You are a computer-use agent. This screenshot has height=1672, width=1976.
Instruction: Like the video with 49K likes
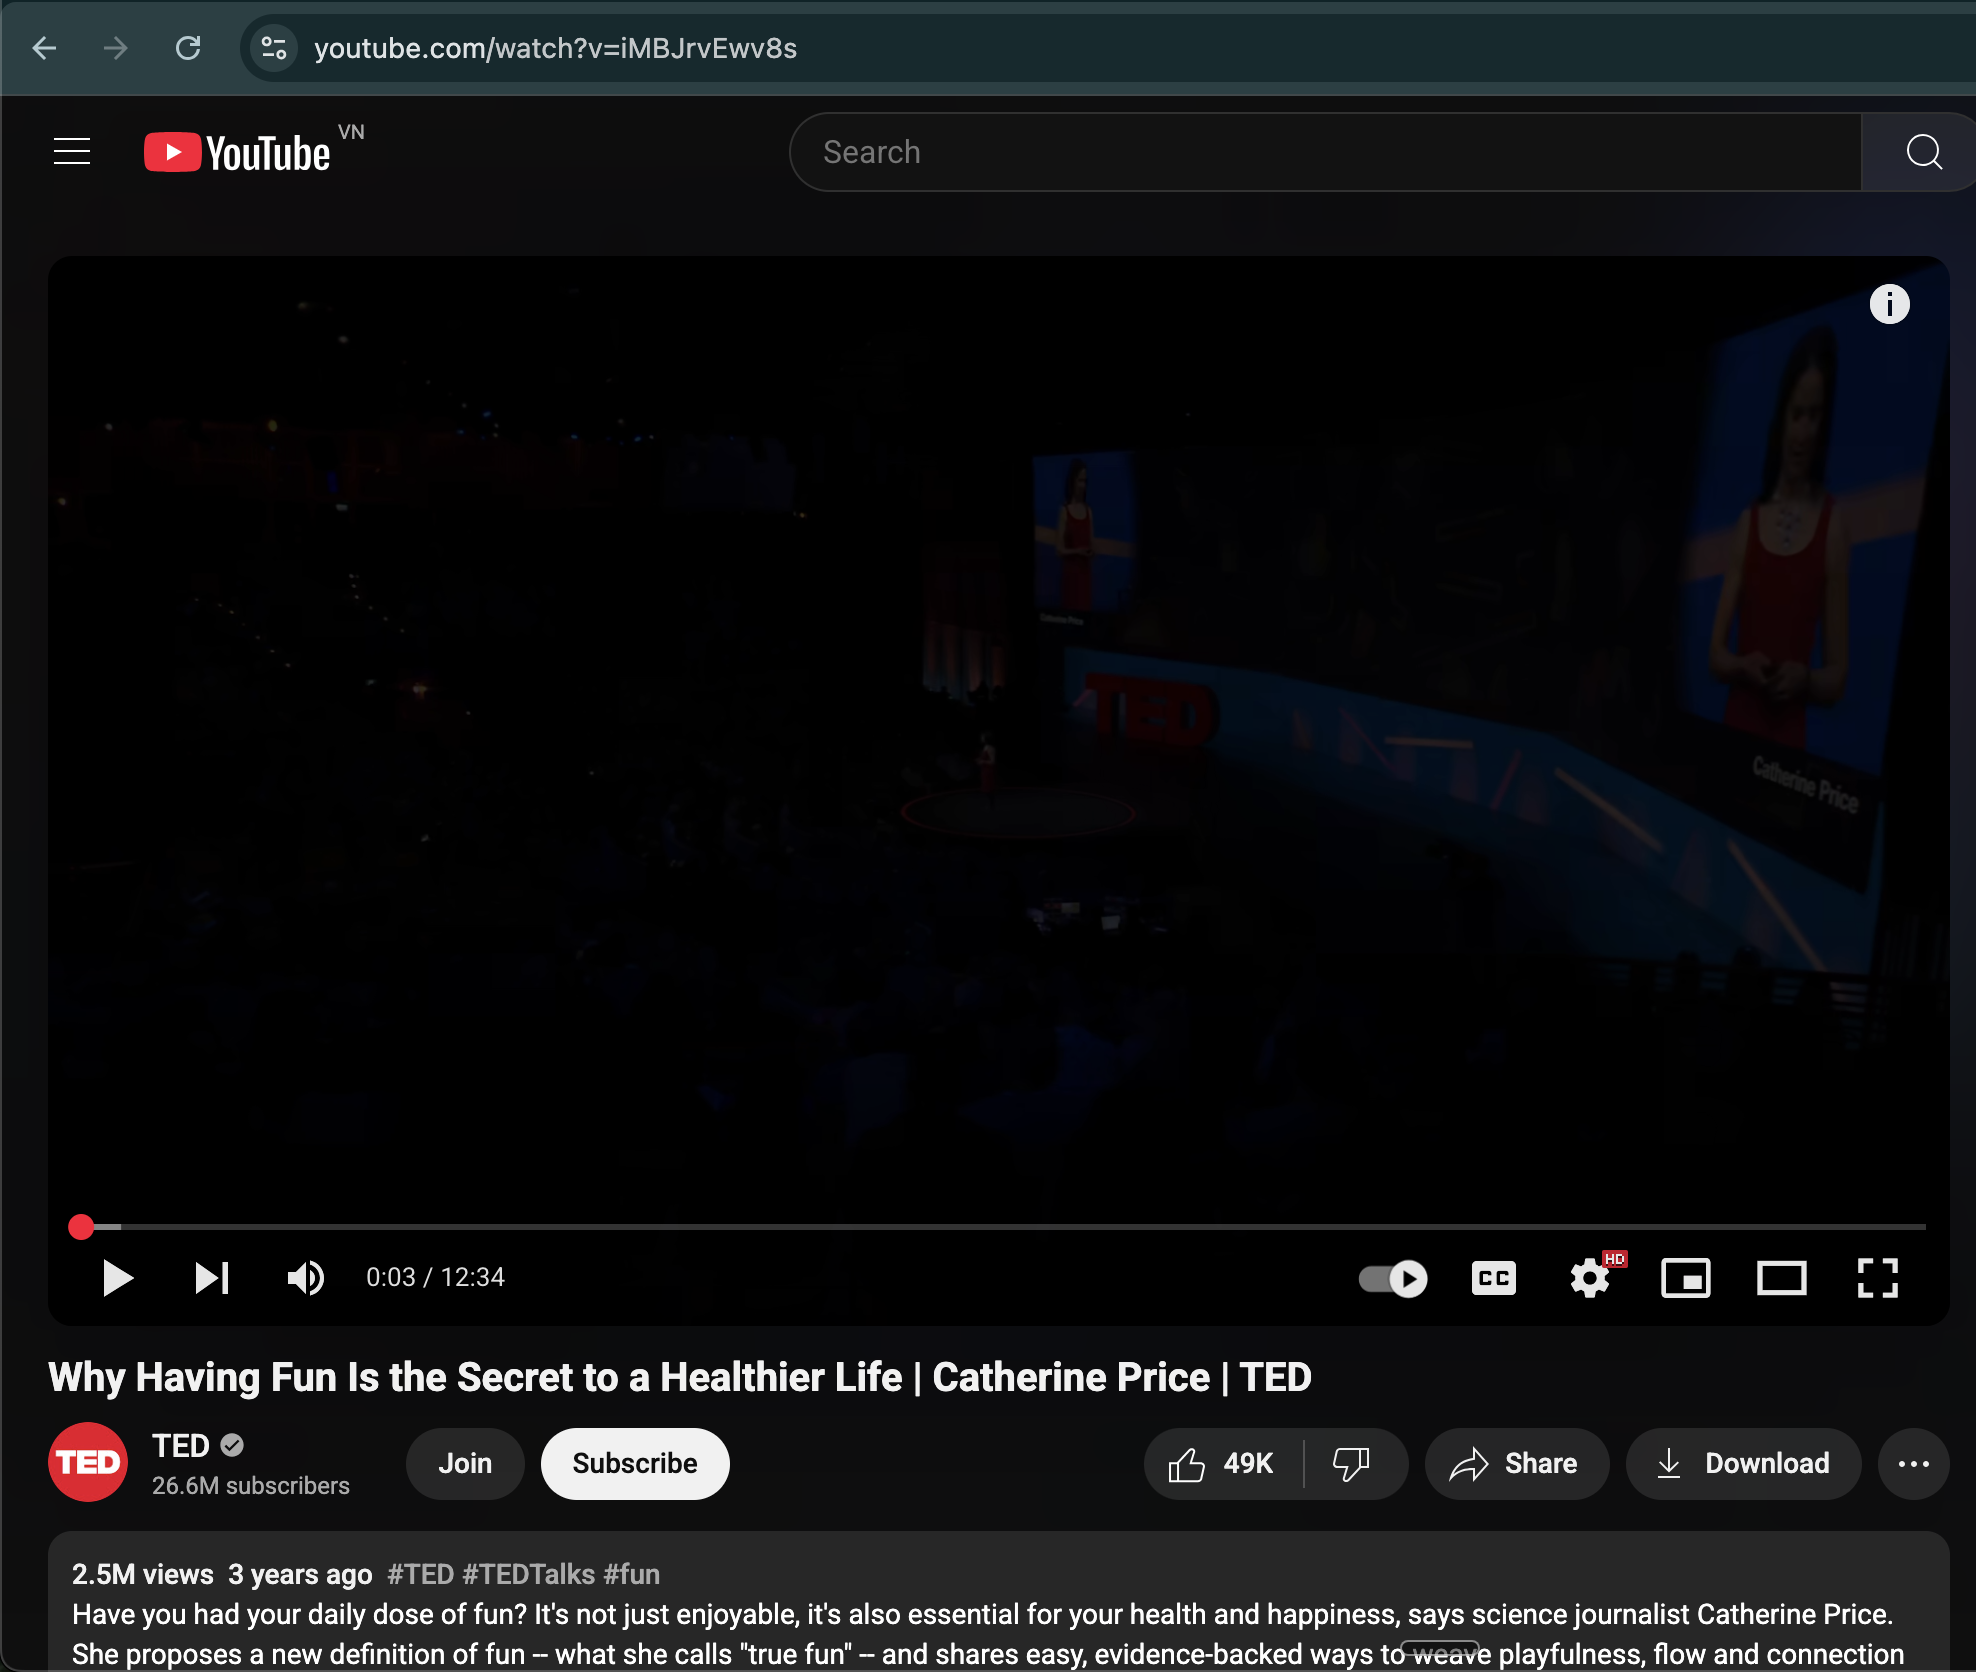click(x=1222, y=1463)
